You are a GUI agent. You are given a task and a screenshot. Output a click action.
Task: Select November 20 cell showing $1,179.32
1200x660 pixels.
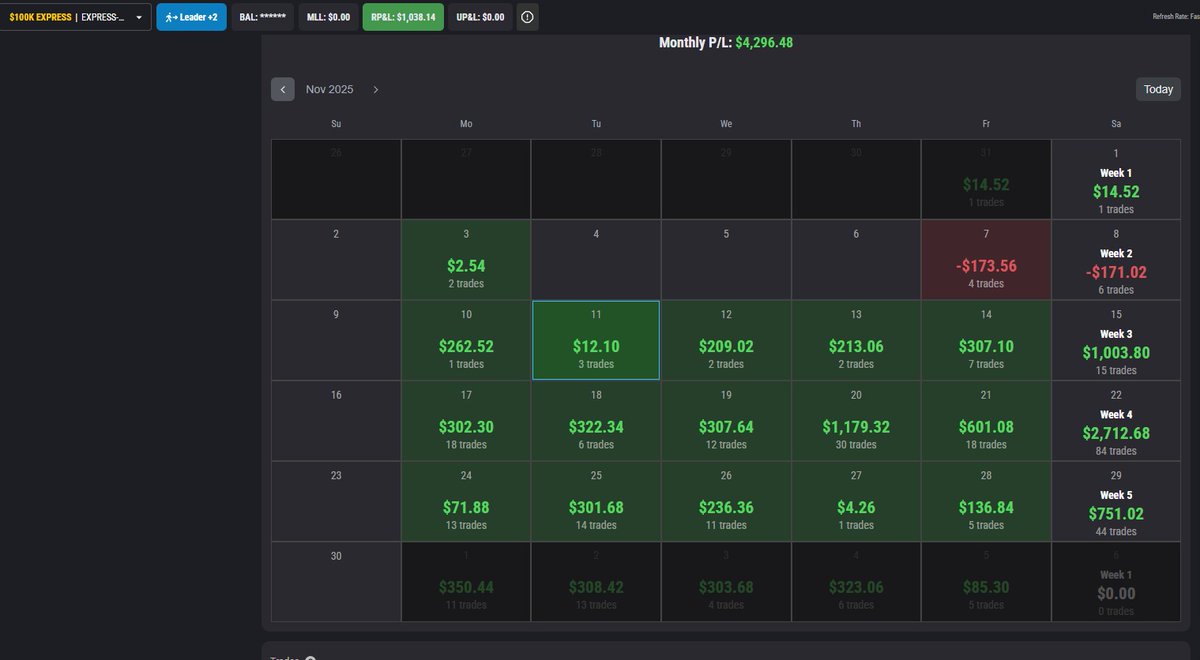[x=856, y=421]
